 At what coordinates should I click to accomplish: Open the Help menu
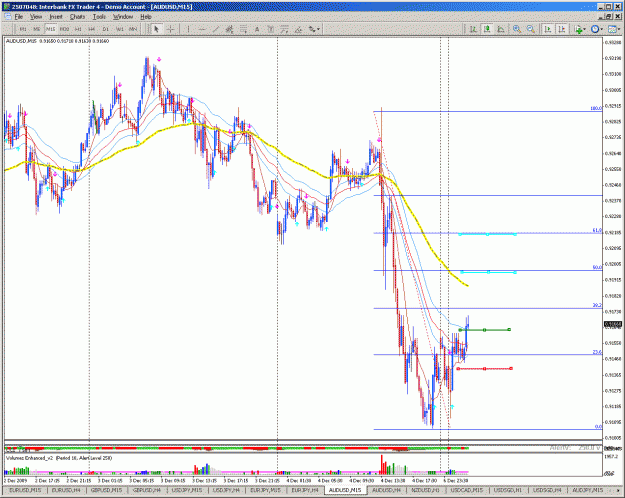[x=146, y=17]
